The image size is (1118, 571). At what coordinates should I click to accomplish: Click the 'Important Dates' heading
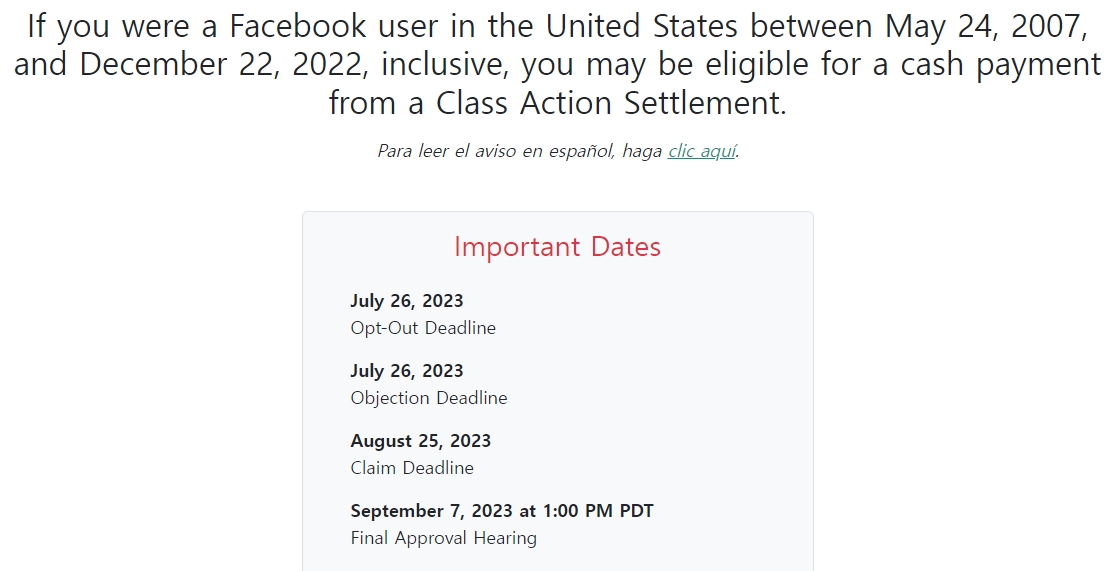(558, 247)
